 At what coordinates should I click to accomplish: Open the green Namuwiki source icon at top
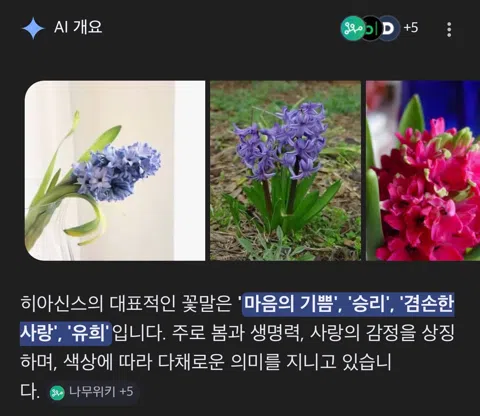click(x=352, y=29)
